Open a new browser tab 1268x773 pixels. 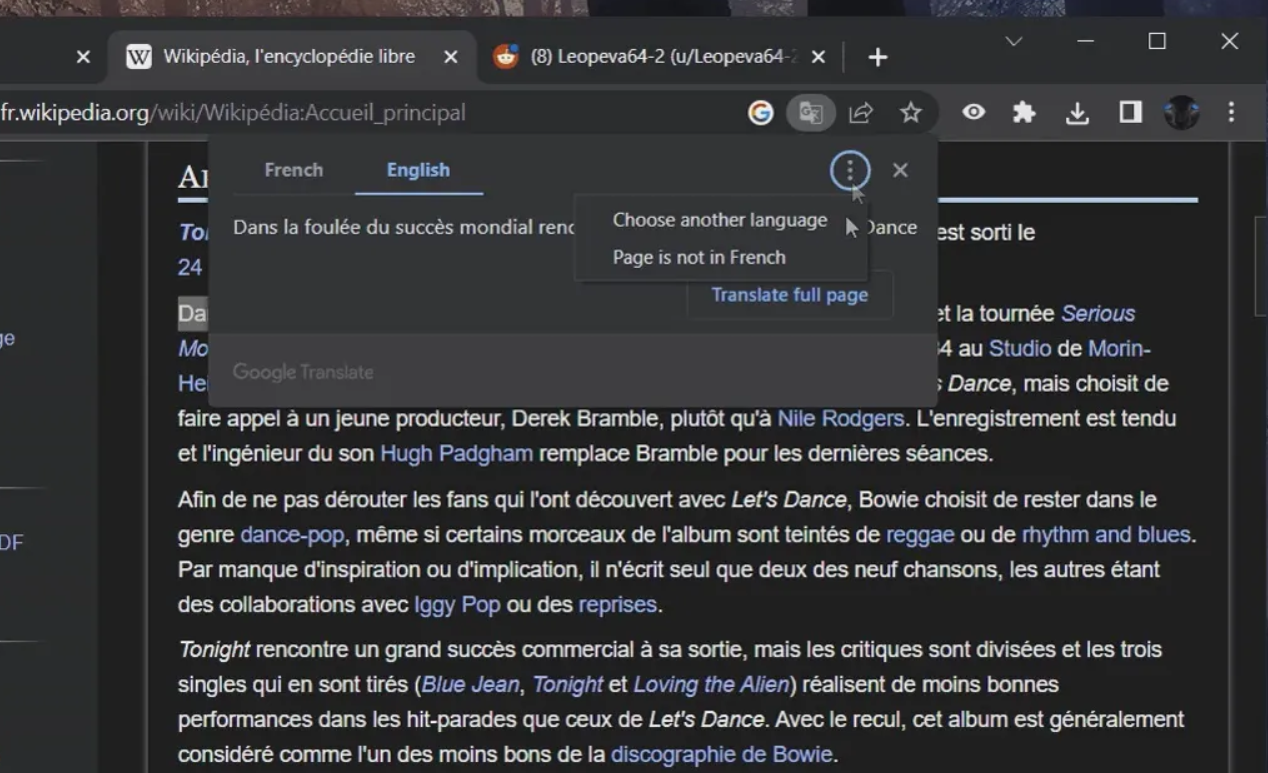click(878, 58)
